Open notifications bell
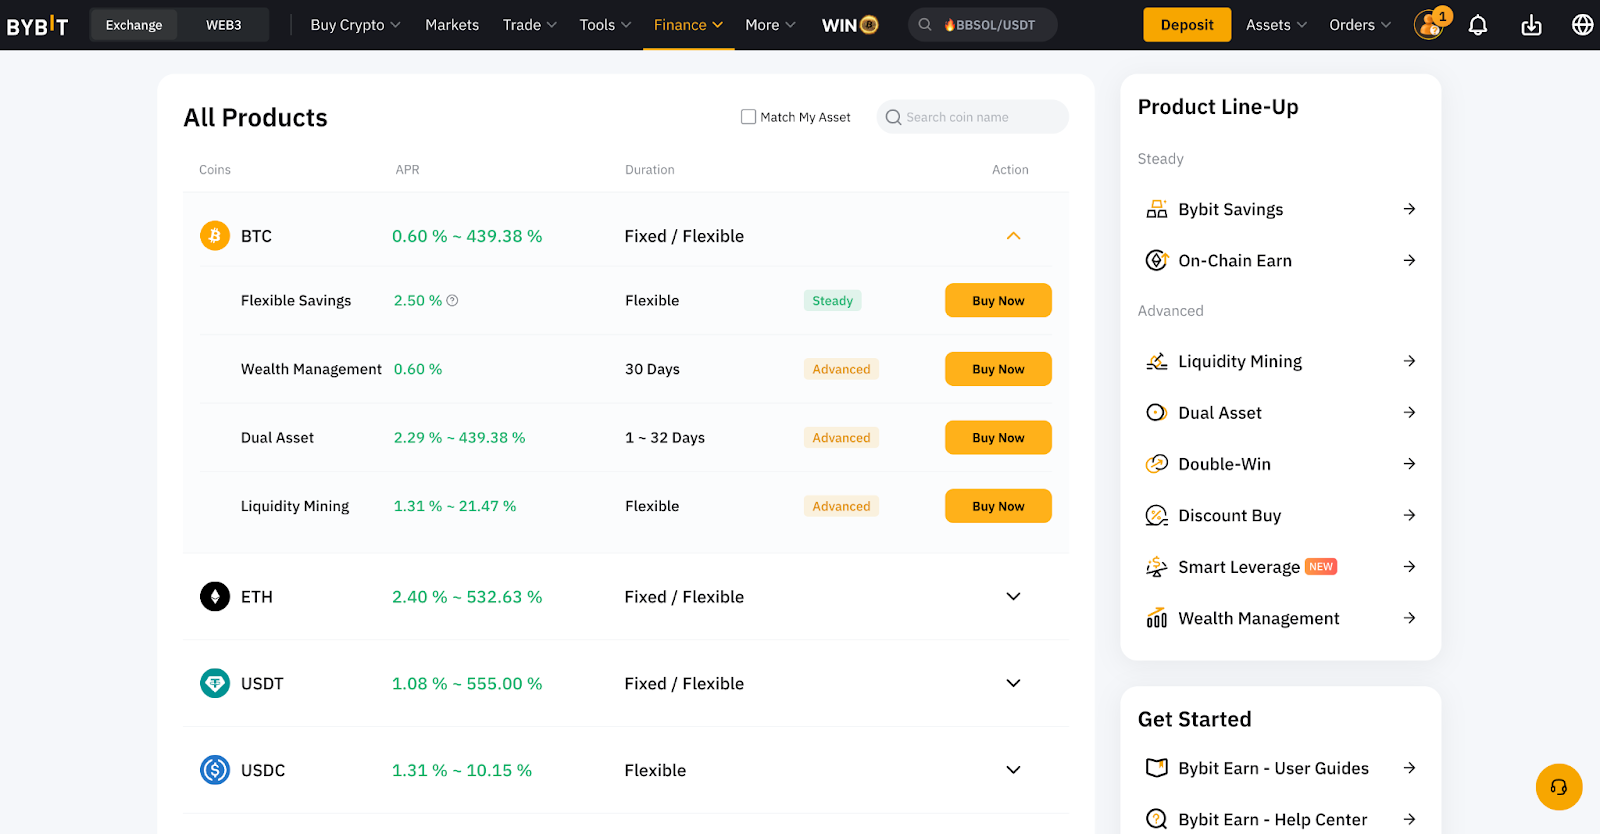The height and width of the screenshot is (834, 1600). pos(1478,25)
